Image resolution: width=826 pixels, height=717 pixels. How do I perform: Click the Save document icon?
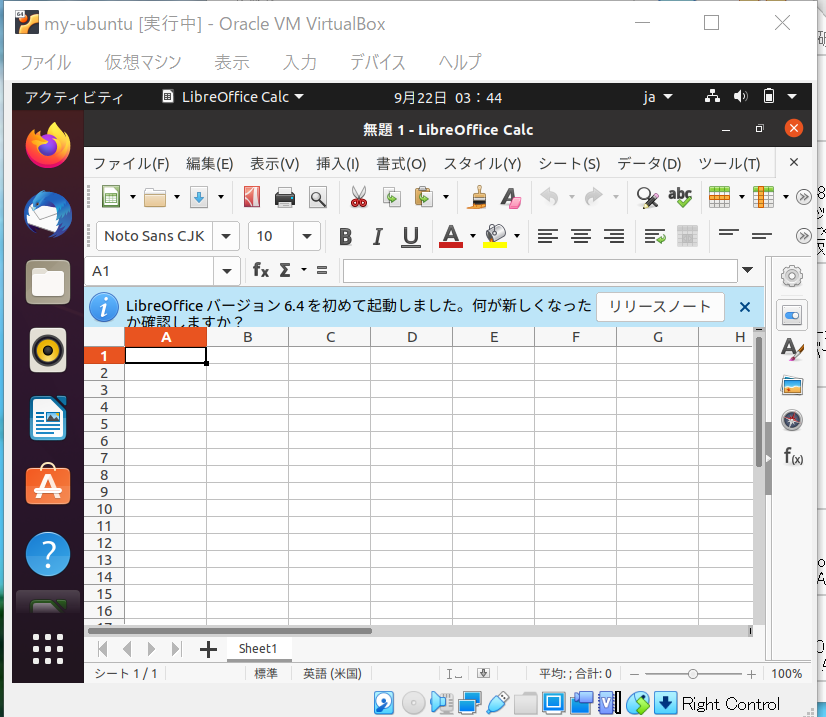[x=199, y=198]
